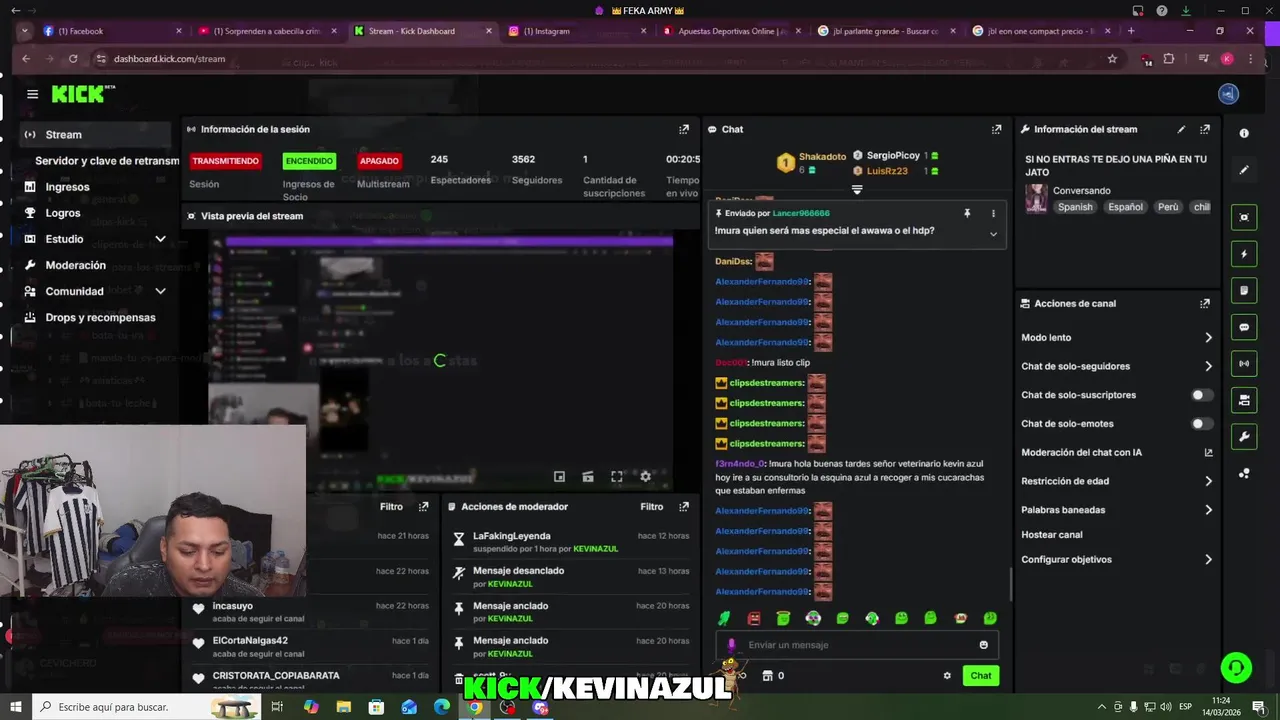Edit stream info with the pencil icon in its header
The image size is (1280, 720).
(1181, 129)
